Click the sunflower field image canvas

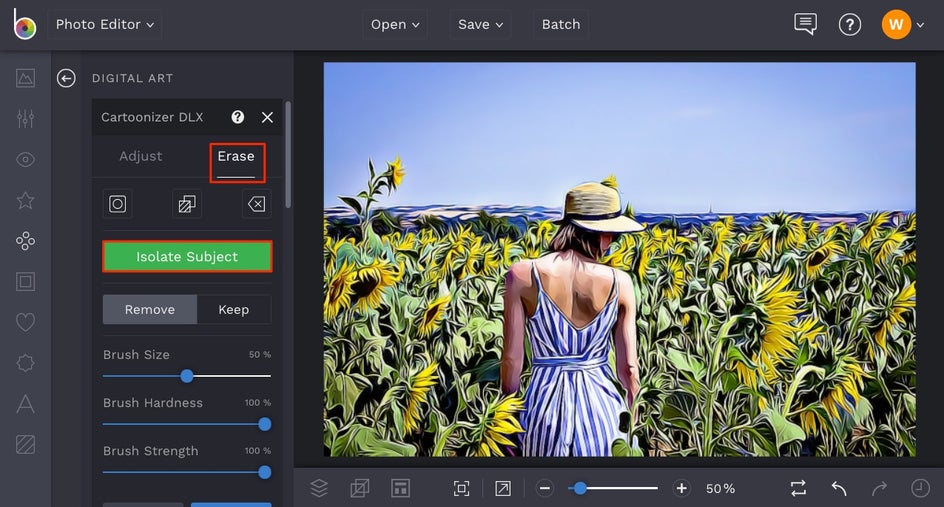620,260
